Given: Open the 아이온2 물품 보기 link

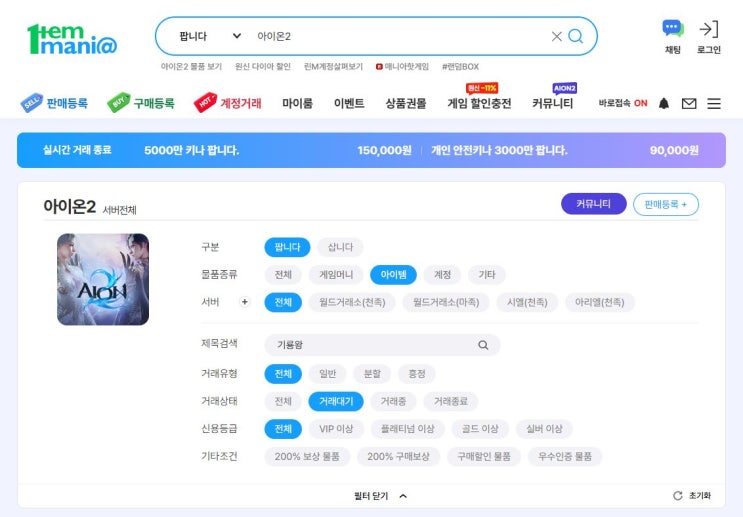Looking at the screenshot, I should (191, 67).
